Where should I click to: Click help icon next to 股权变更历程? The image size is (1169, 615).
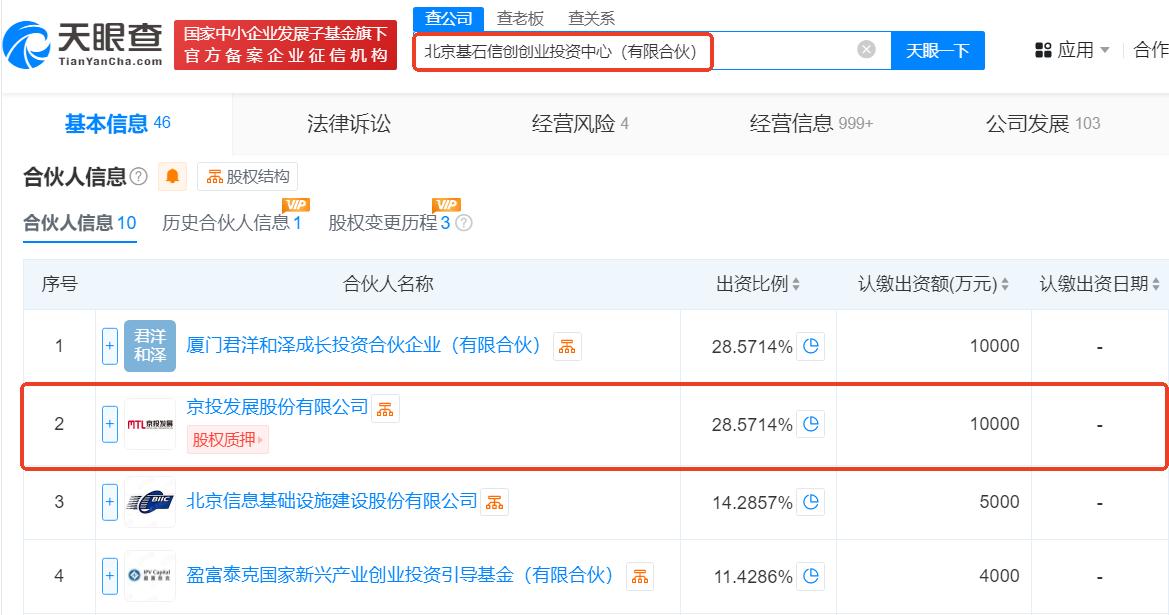point(464,223)
